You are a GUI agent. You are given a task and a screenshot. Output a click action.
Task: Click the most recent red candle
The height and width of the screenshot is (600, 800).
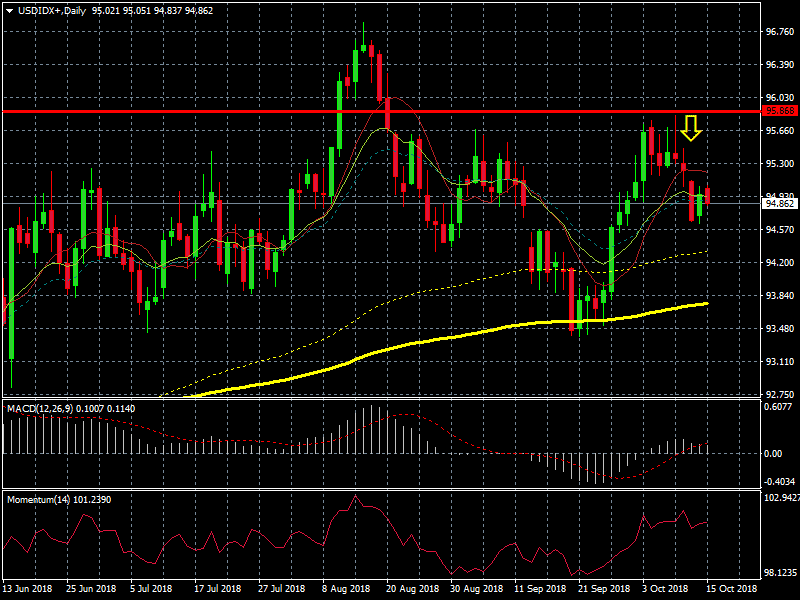(708, 195)
